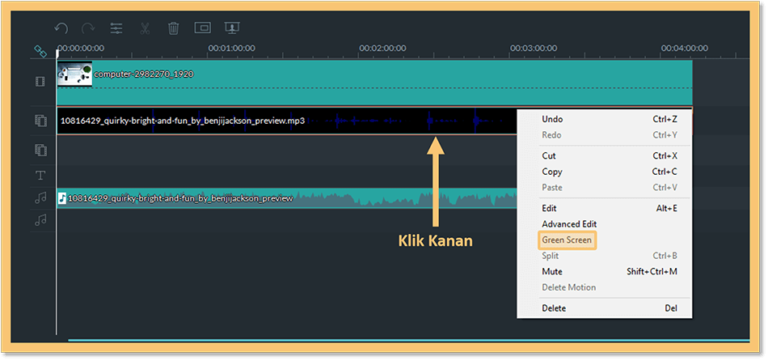Click the Undo arrow icon in toolbar
The width and height of the screenshot is (768, 361).
pyautogui.click(x=61, y=28)
